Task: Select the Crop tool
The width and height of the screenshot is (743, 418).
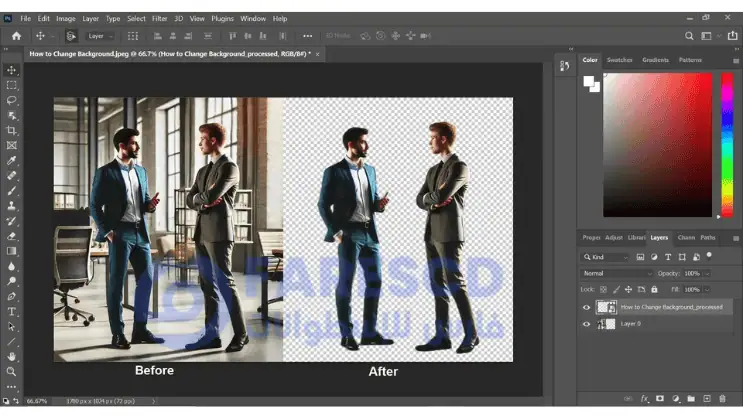Action: pos(11,130)
